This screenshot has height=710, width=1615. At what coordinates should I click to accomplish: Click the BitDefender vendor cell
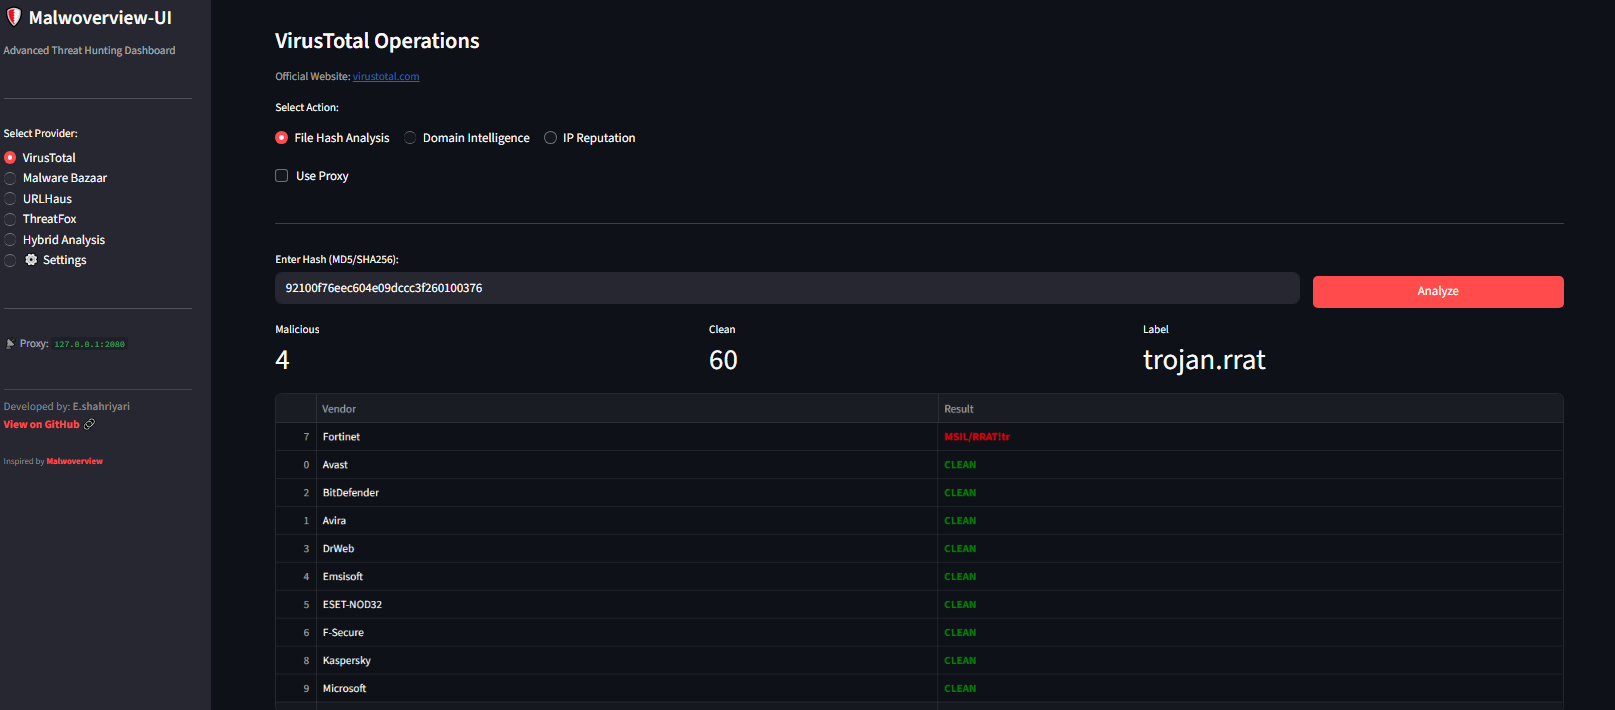627,493
